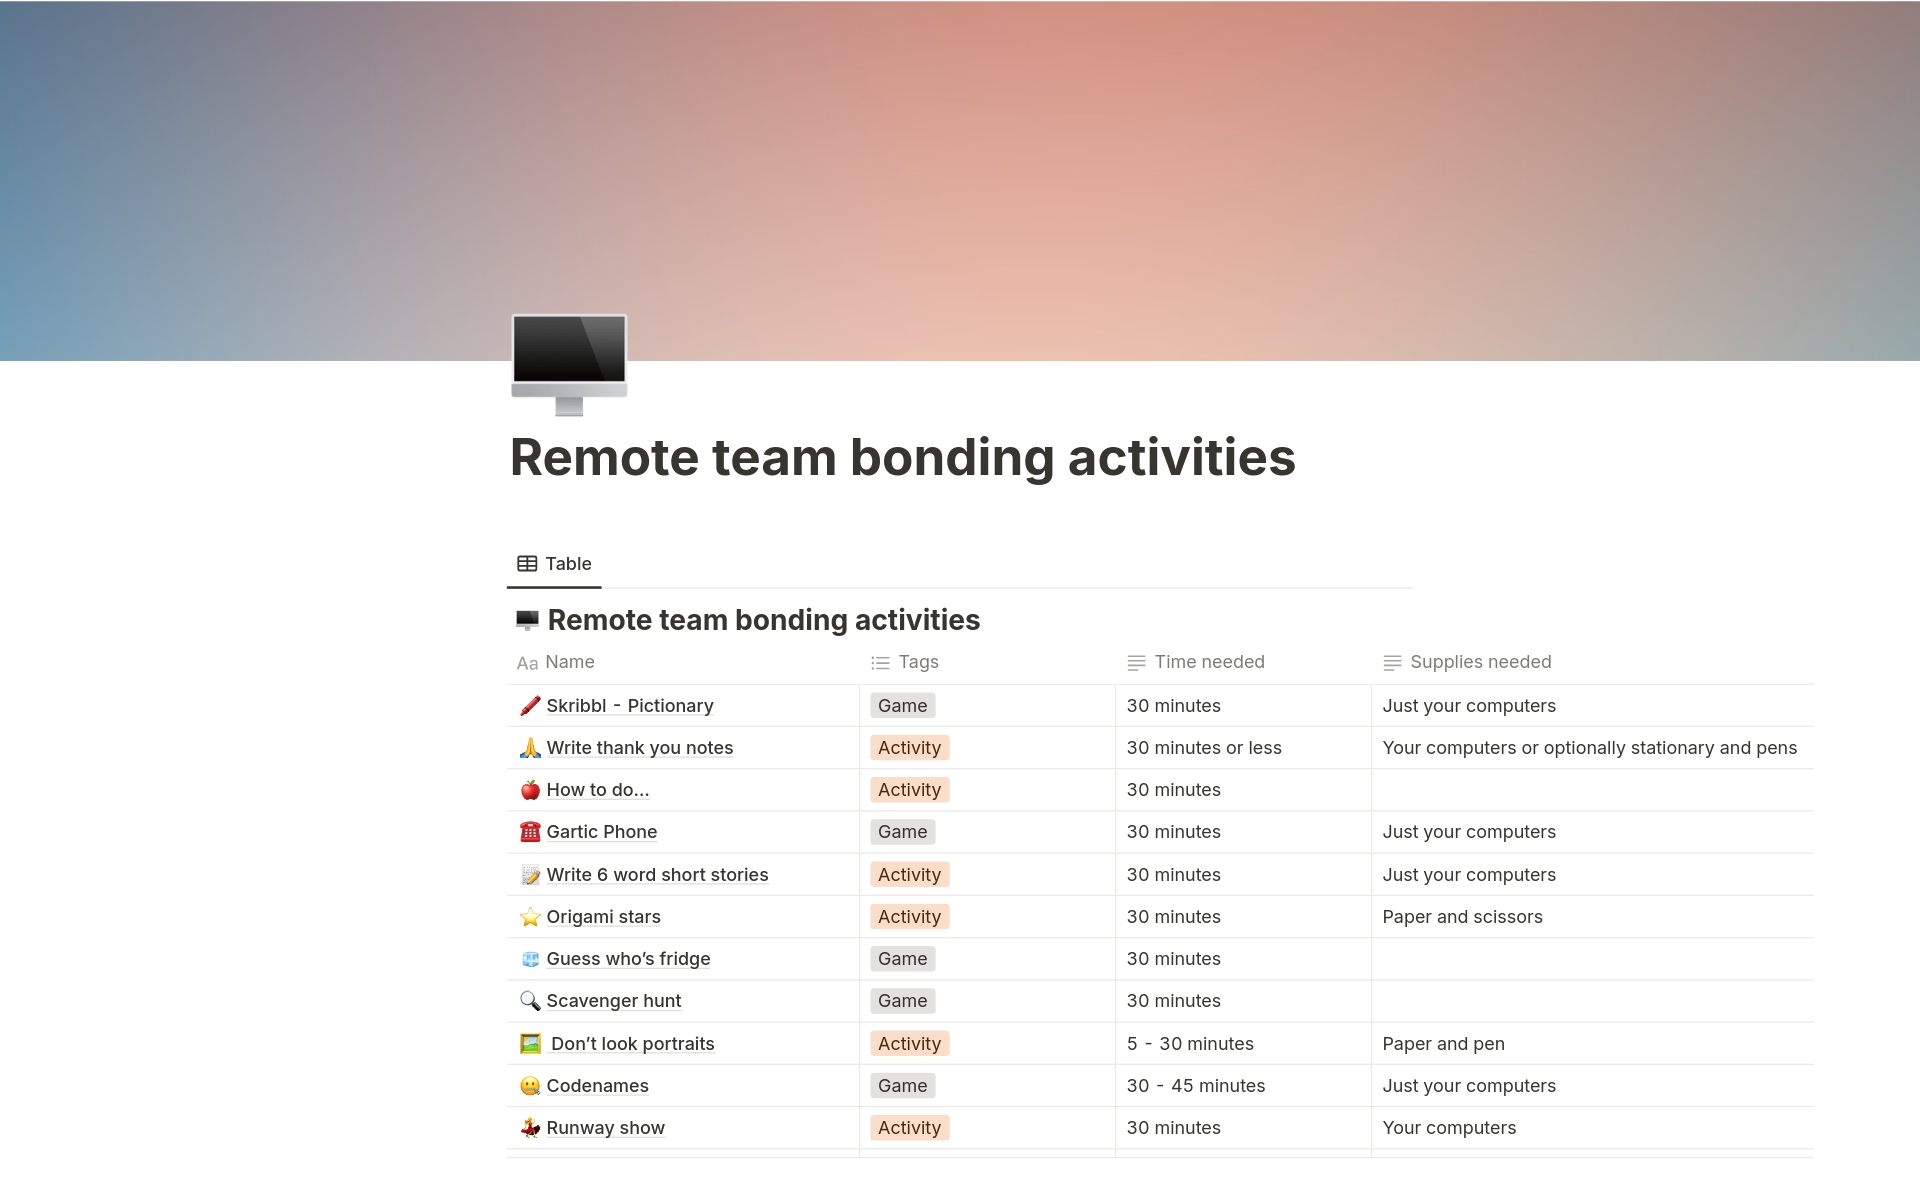1920x1199 pixels.
Task: Switch to the Table view tab
Action: coord(554,564)
